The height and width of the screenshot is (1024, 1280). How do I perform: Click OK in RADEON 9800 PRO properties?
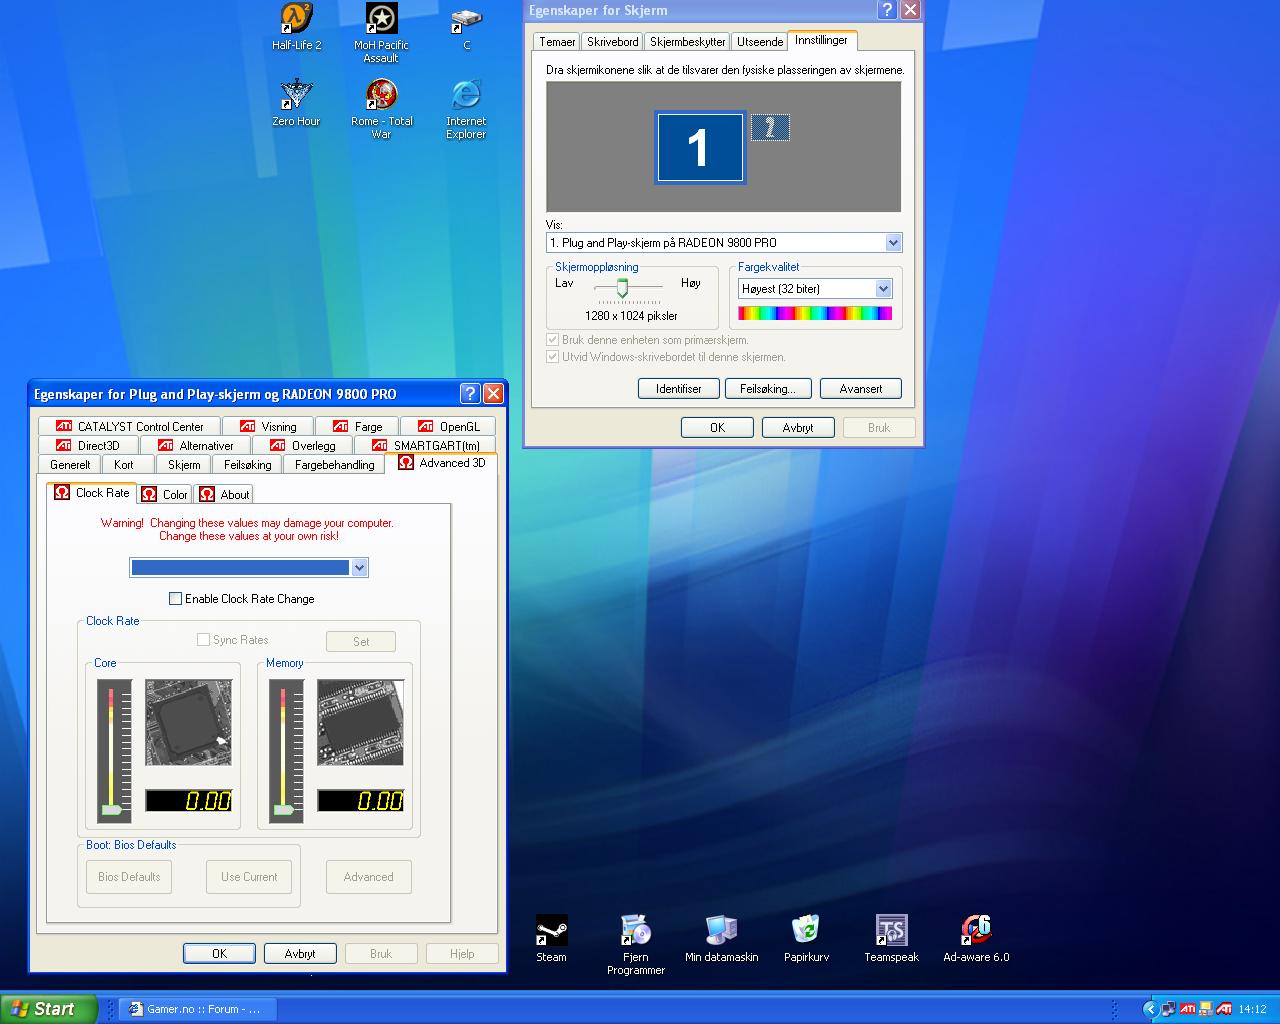tap(219, 953)
